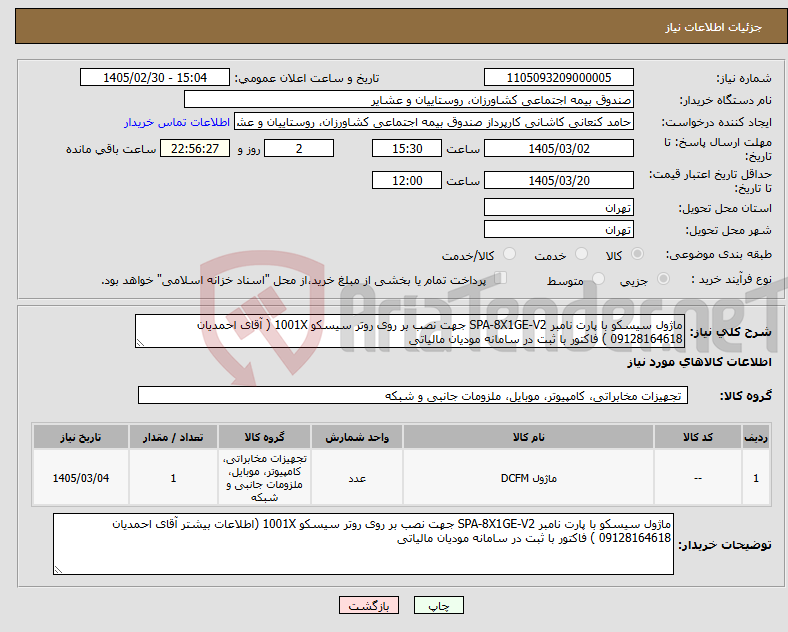Click the ساعت باقی مانده label
Image resolution: width=788 pixels, height=632 pixels.
pyautogui.click(x=111, y=149)
